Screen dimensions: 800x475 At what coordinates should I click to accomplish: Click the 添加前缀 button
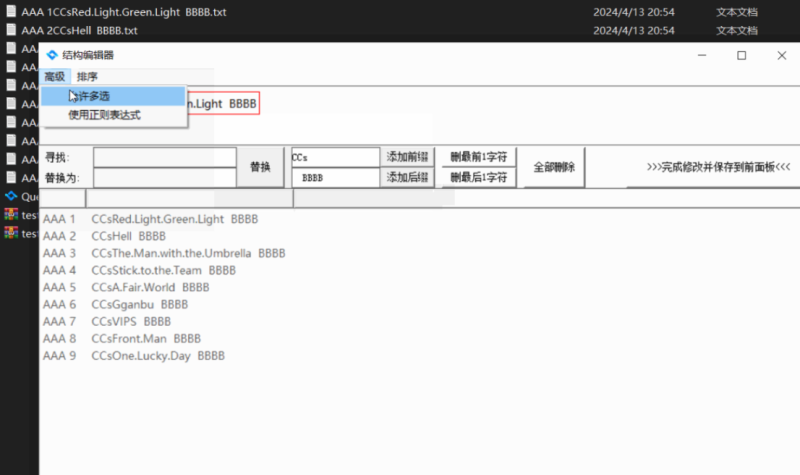click(x=407, y=157)
